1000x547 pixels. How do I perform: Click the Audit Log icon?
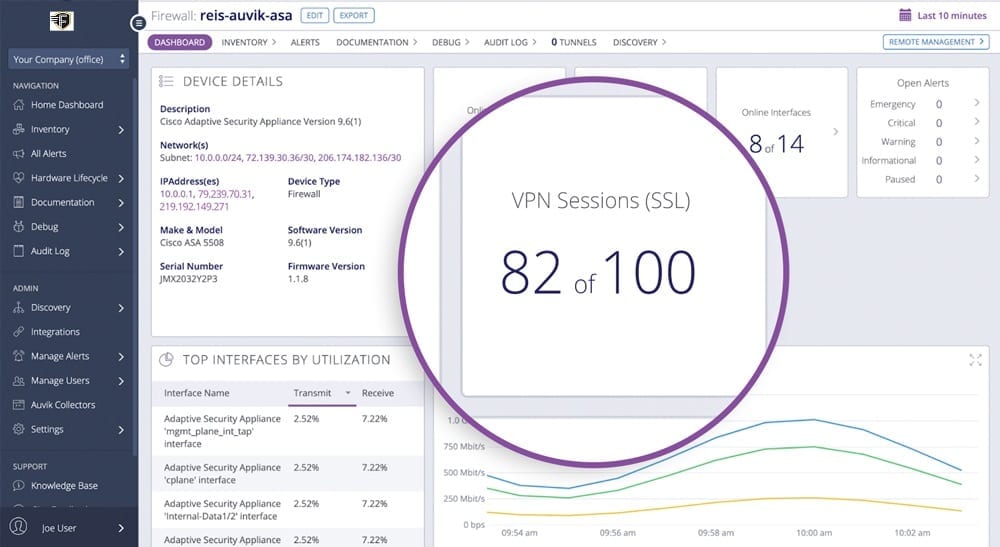pos(18,251)
